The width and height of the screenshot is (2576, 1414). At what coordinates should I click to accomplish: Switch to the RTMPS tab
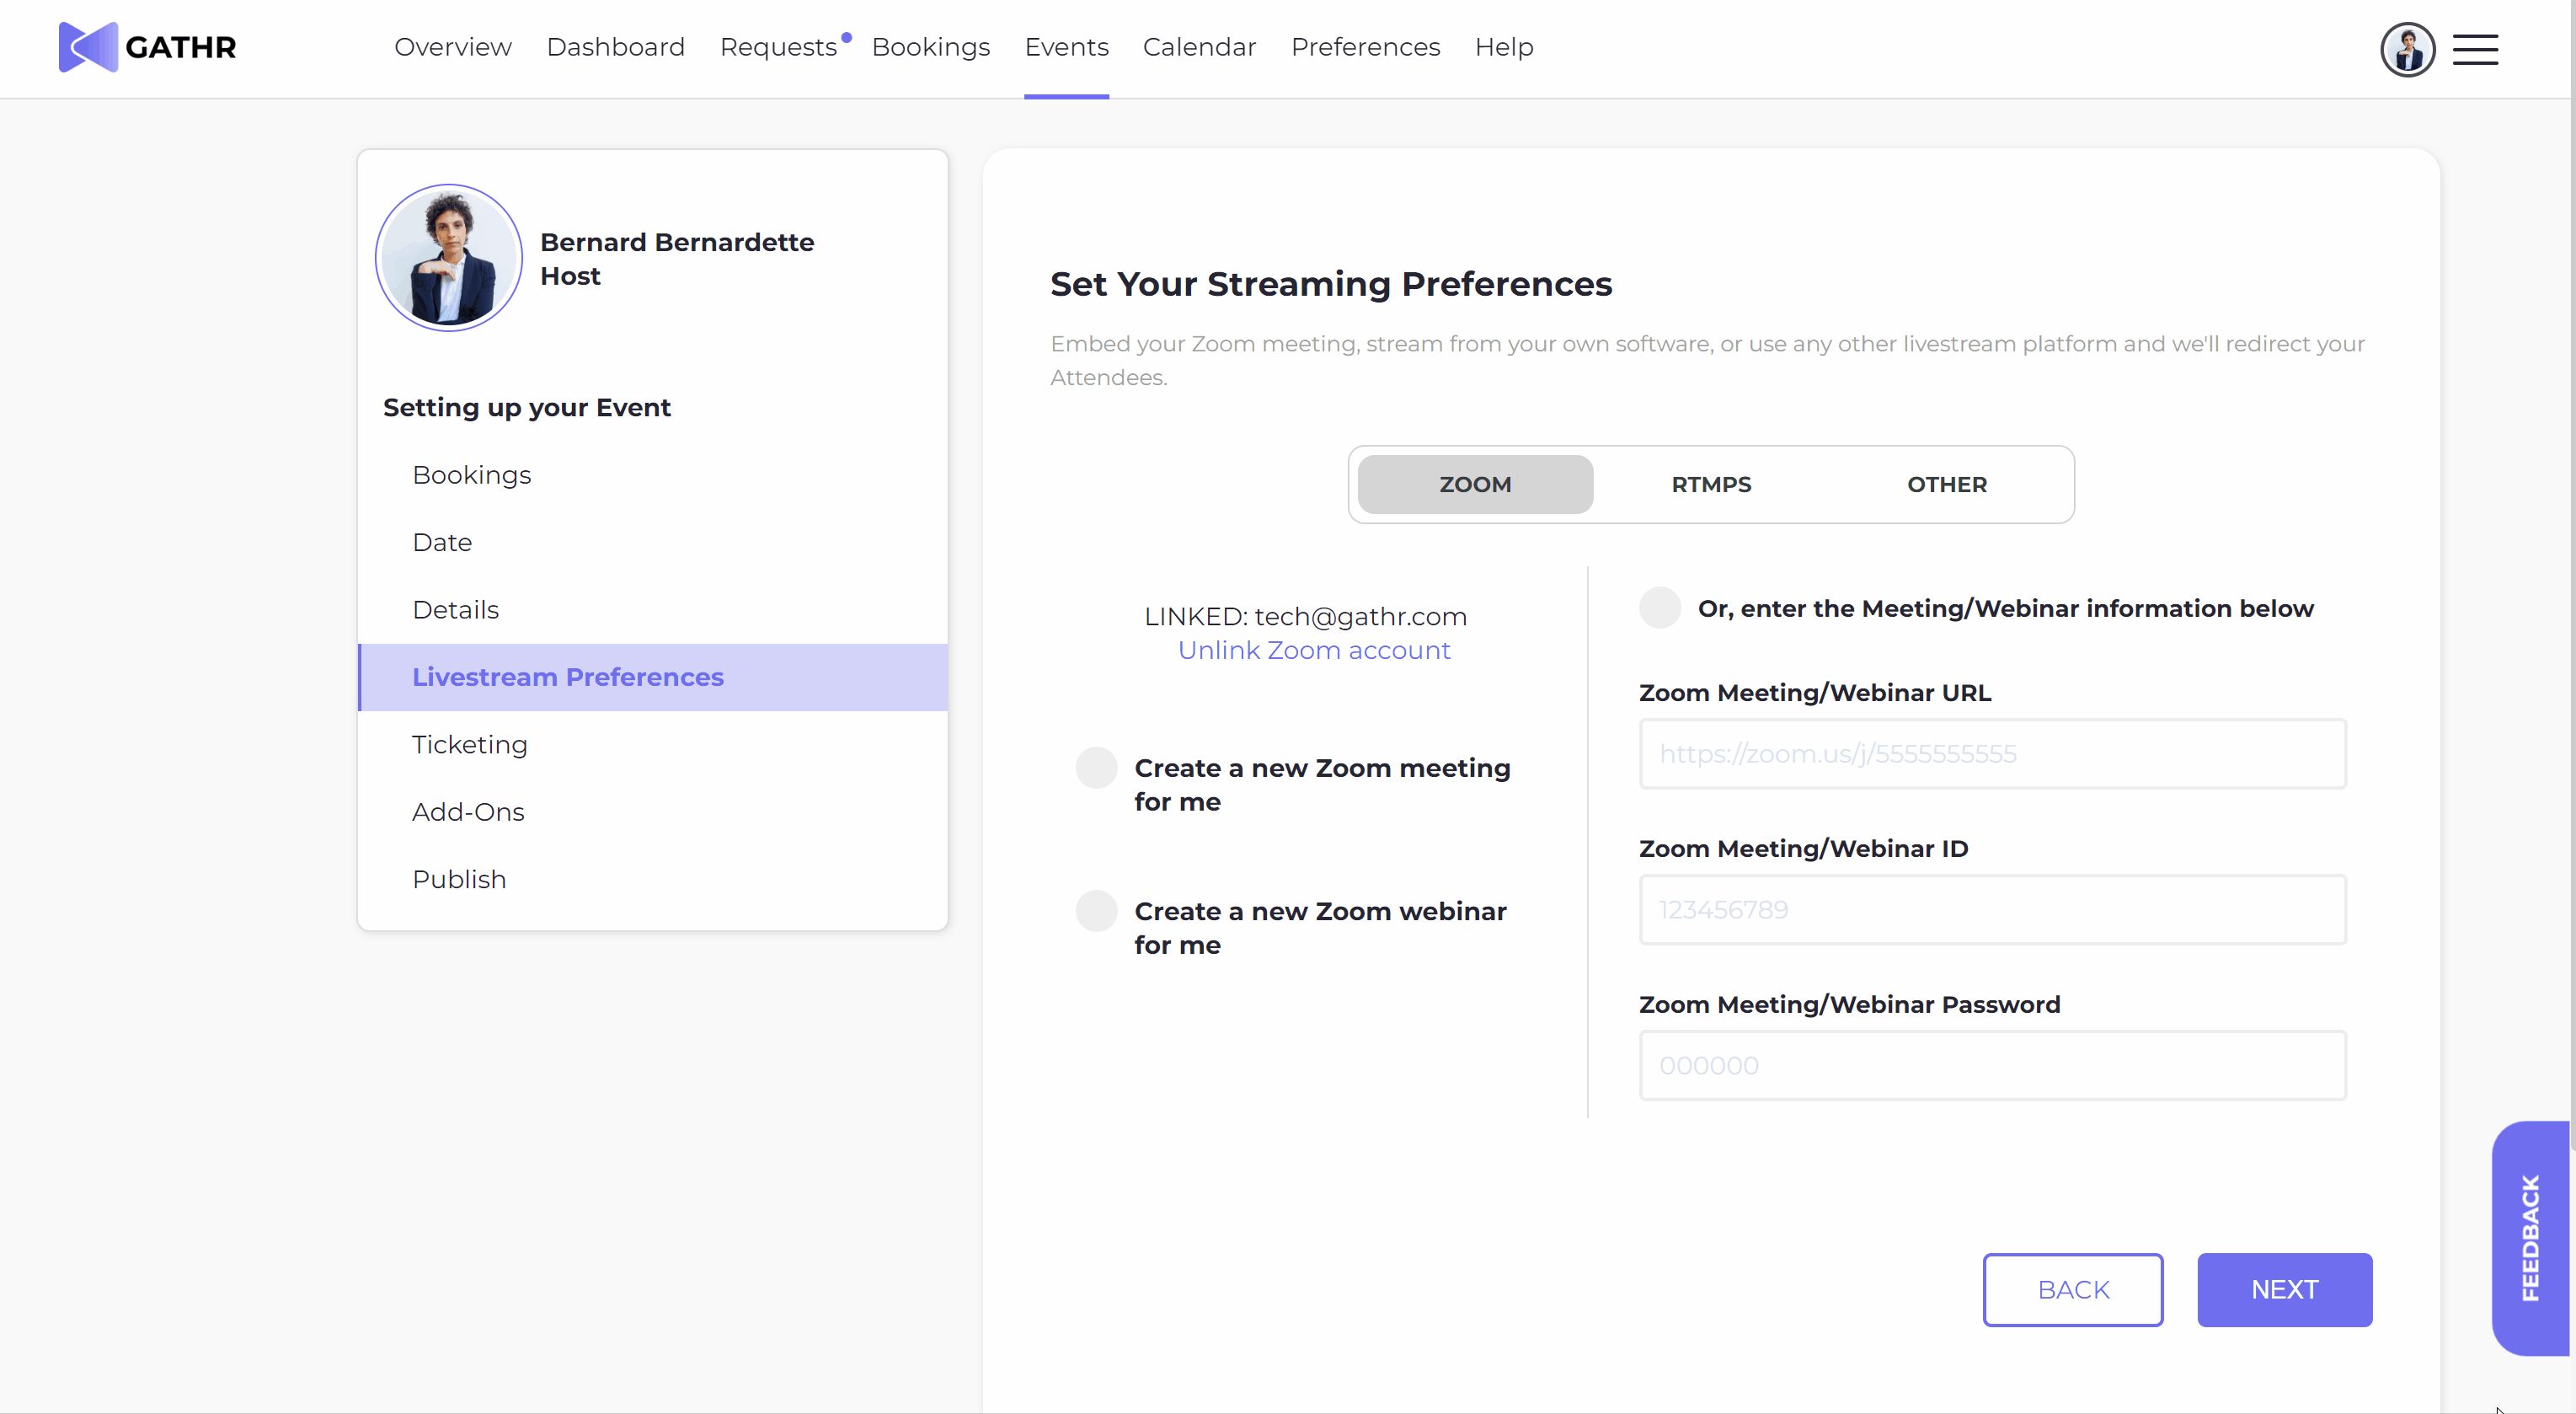tap(1711, 484)
